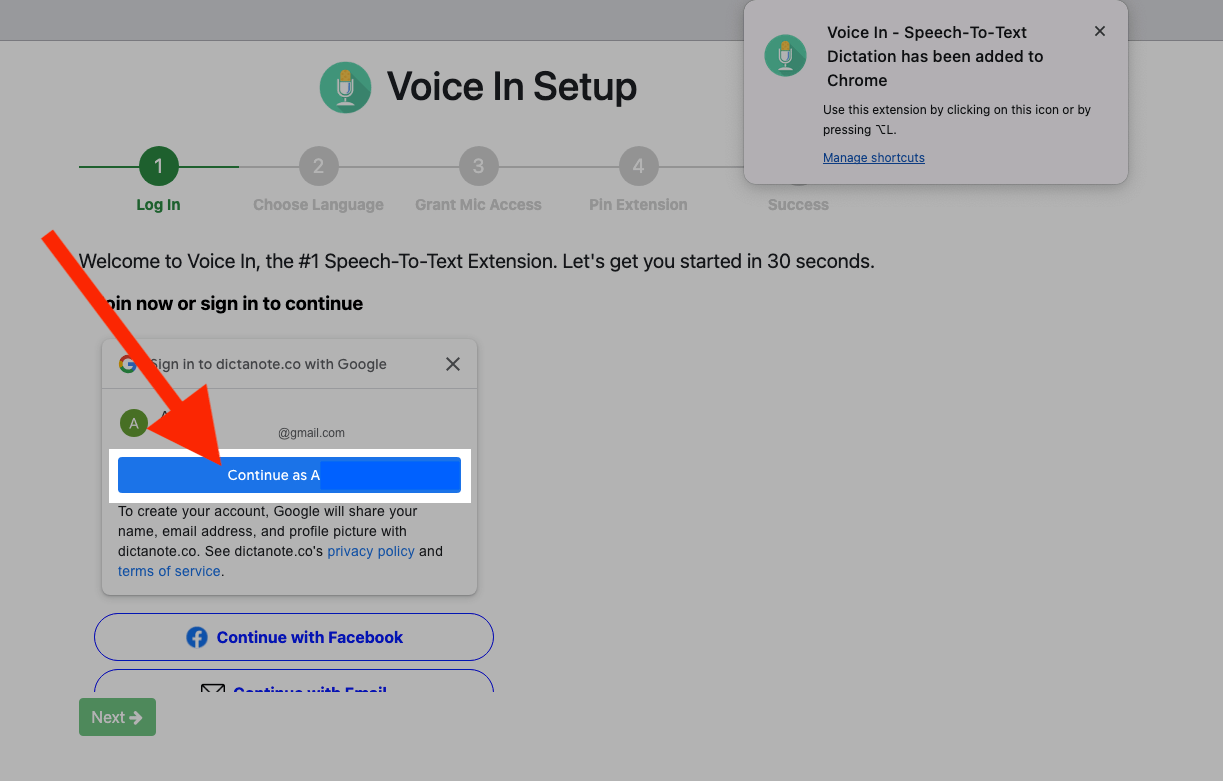
Task: Click the step 1 circle indicator
Action: pos(158,166)
